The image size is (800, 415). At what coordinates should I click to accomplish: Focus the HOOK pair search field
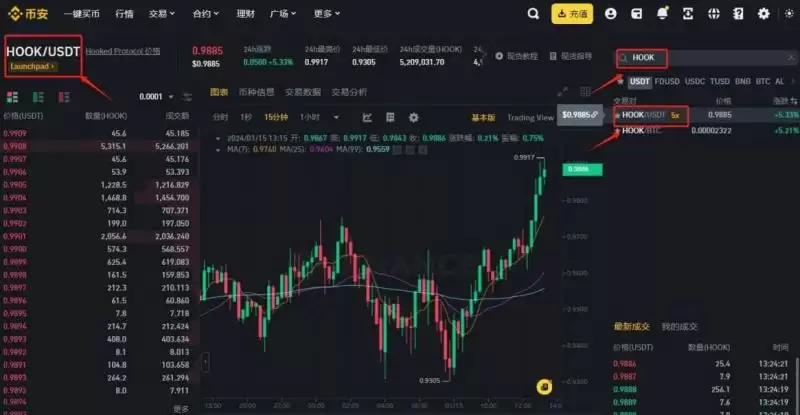[707, 58]
